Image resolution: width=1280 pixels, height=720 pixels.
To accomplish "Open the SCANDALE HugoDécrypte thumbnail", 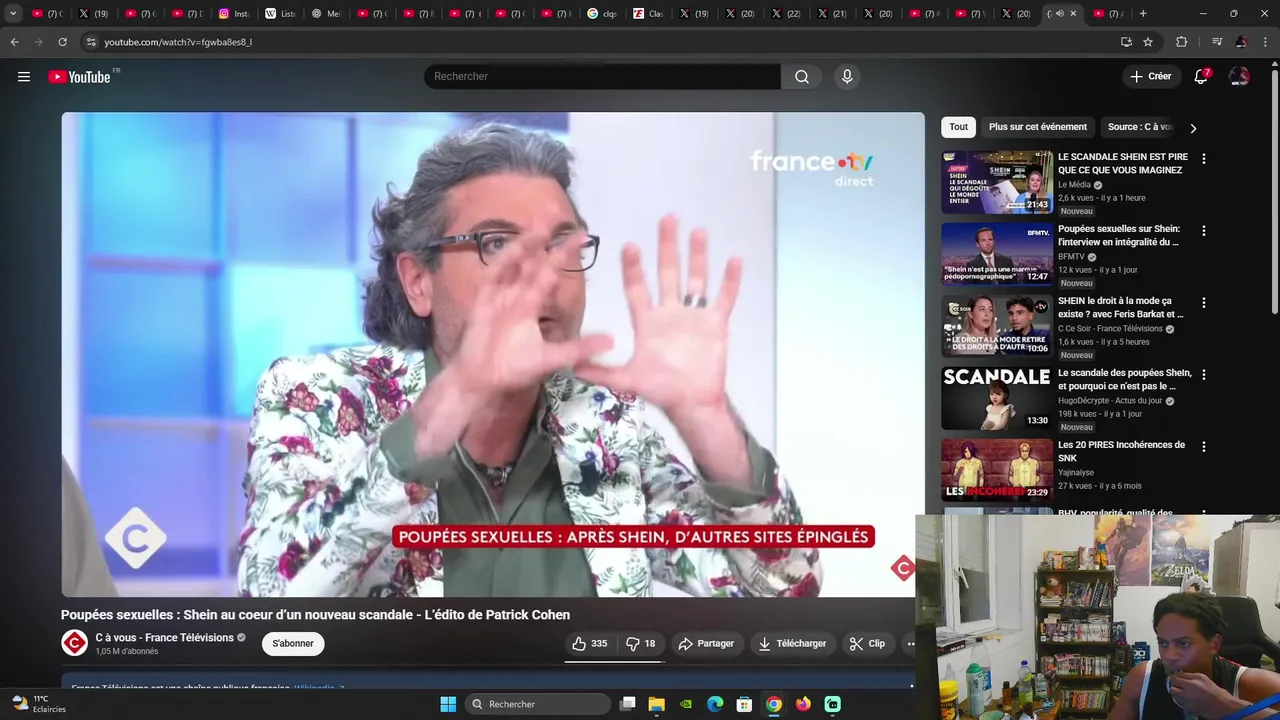I will point(997,398).
